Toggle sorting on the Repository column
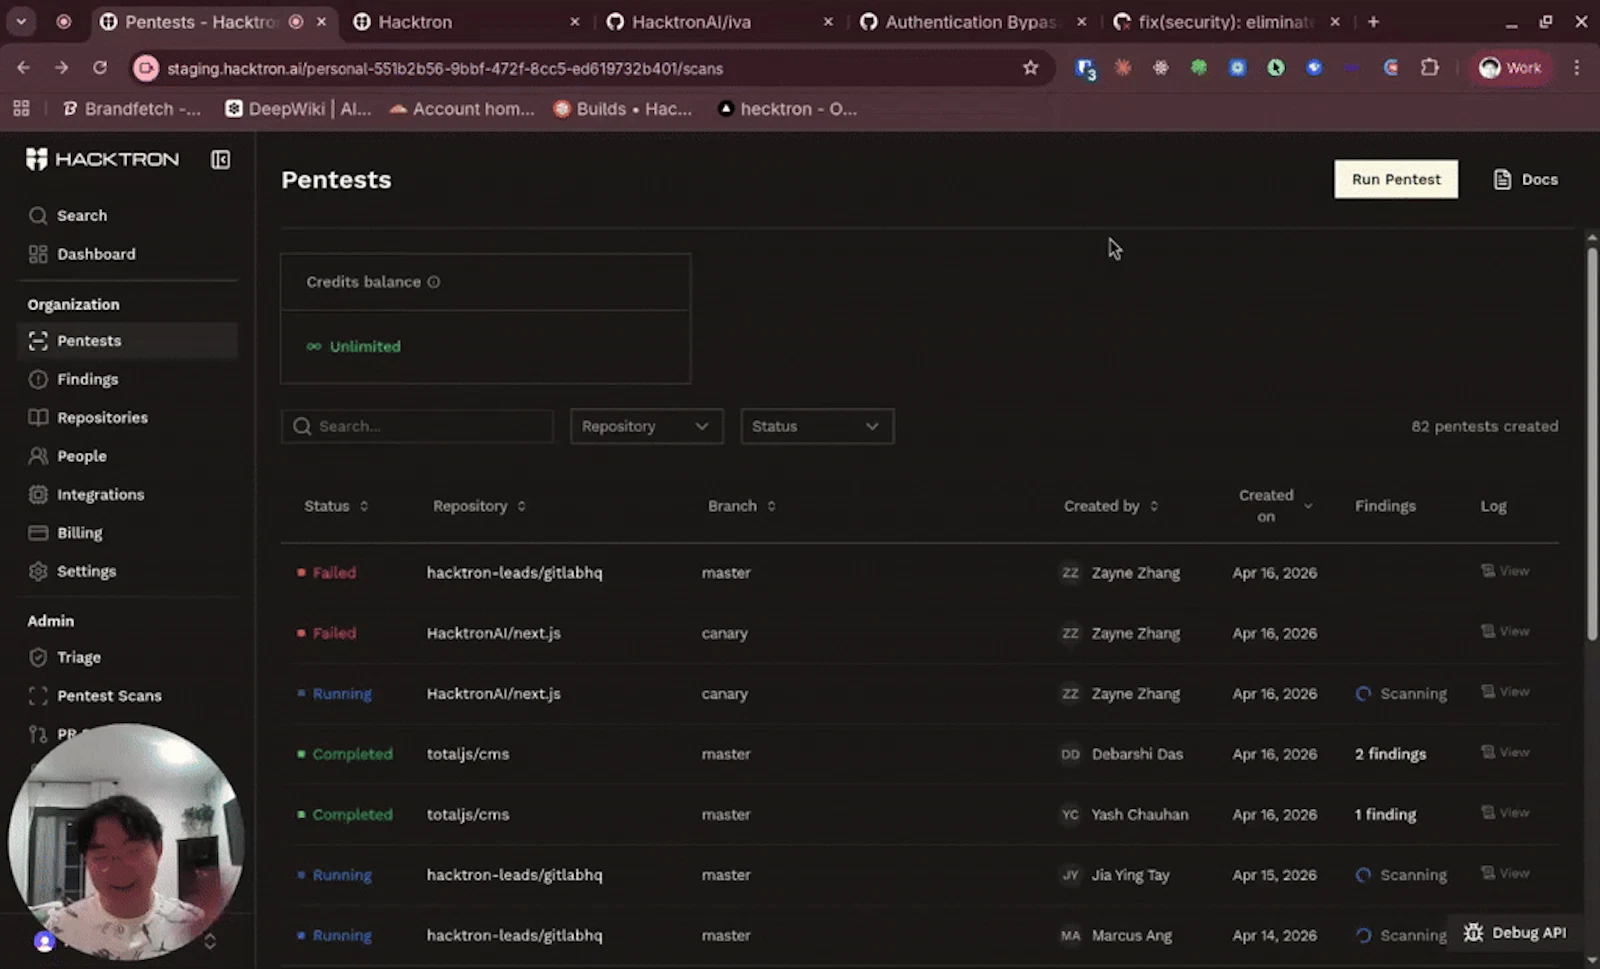1600x969 pixels. [x=521, y=506]
